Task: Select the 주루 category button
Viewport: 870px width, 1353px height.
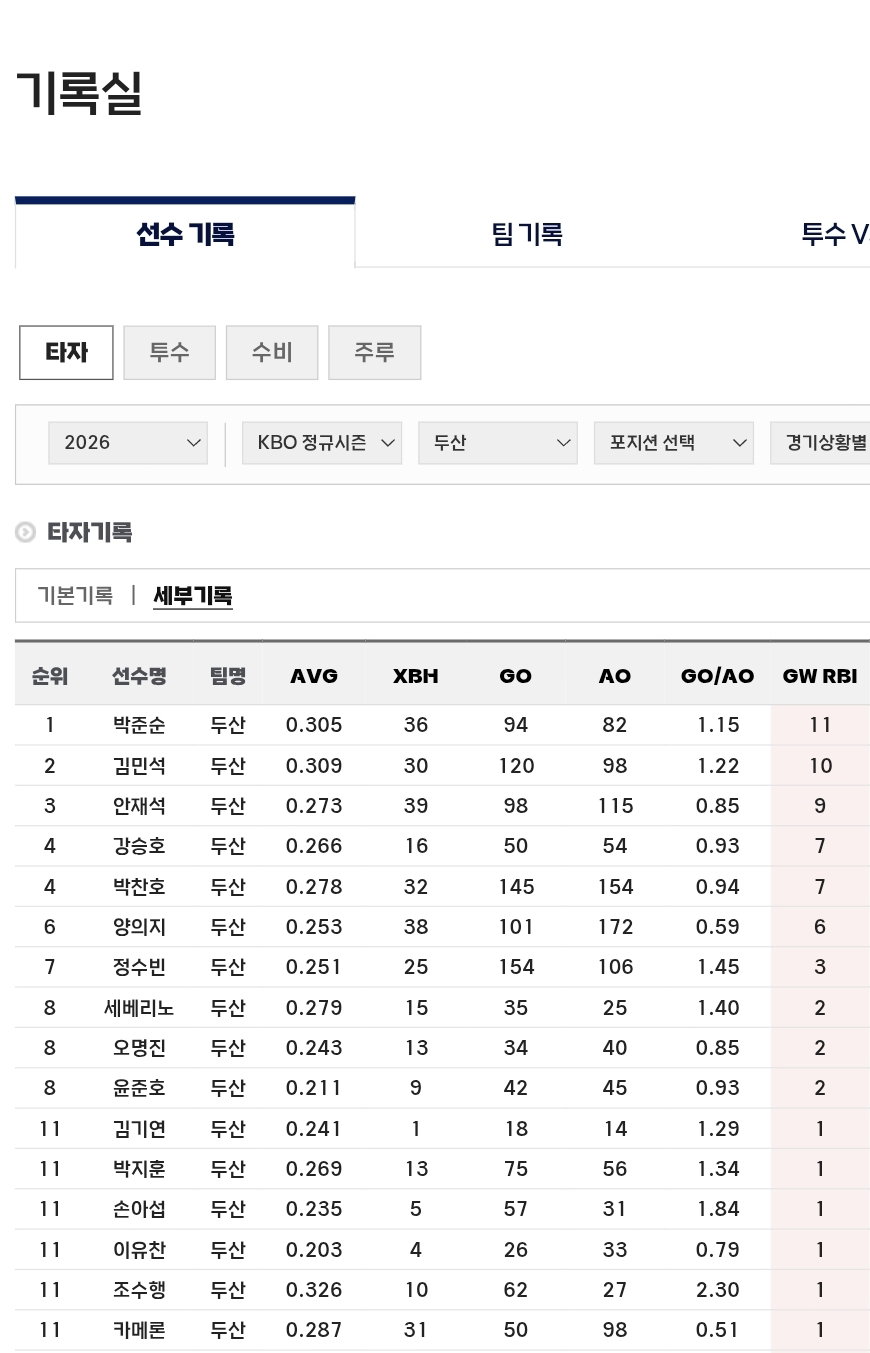Action: click(374, 352)
